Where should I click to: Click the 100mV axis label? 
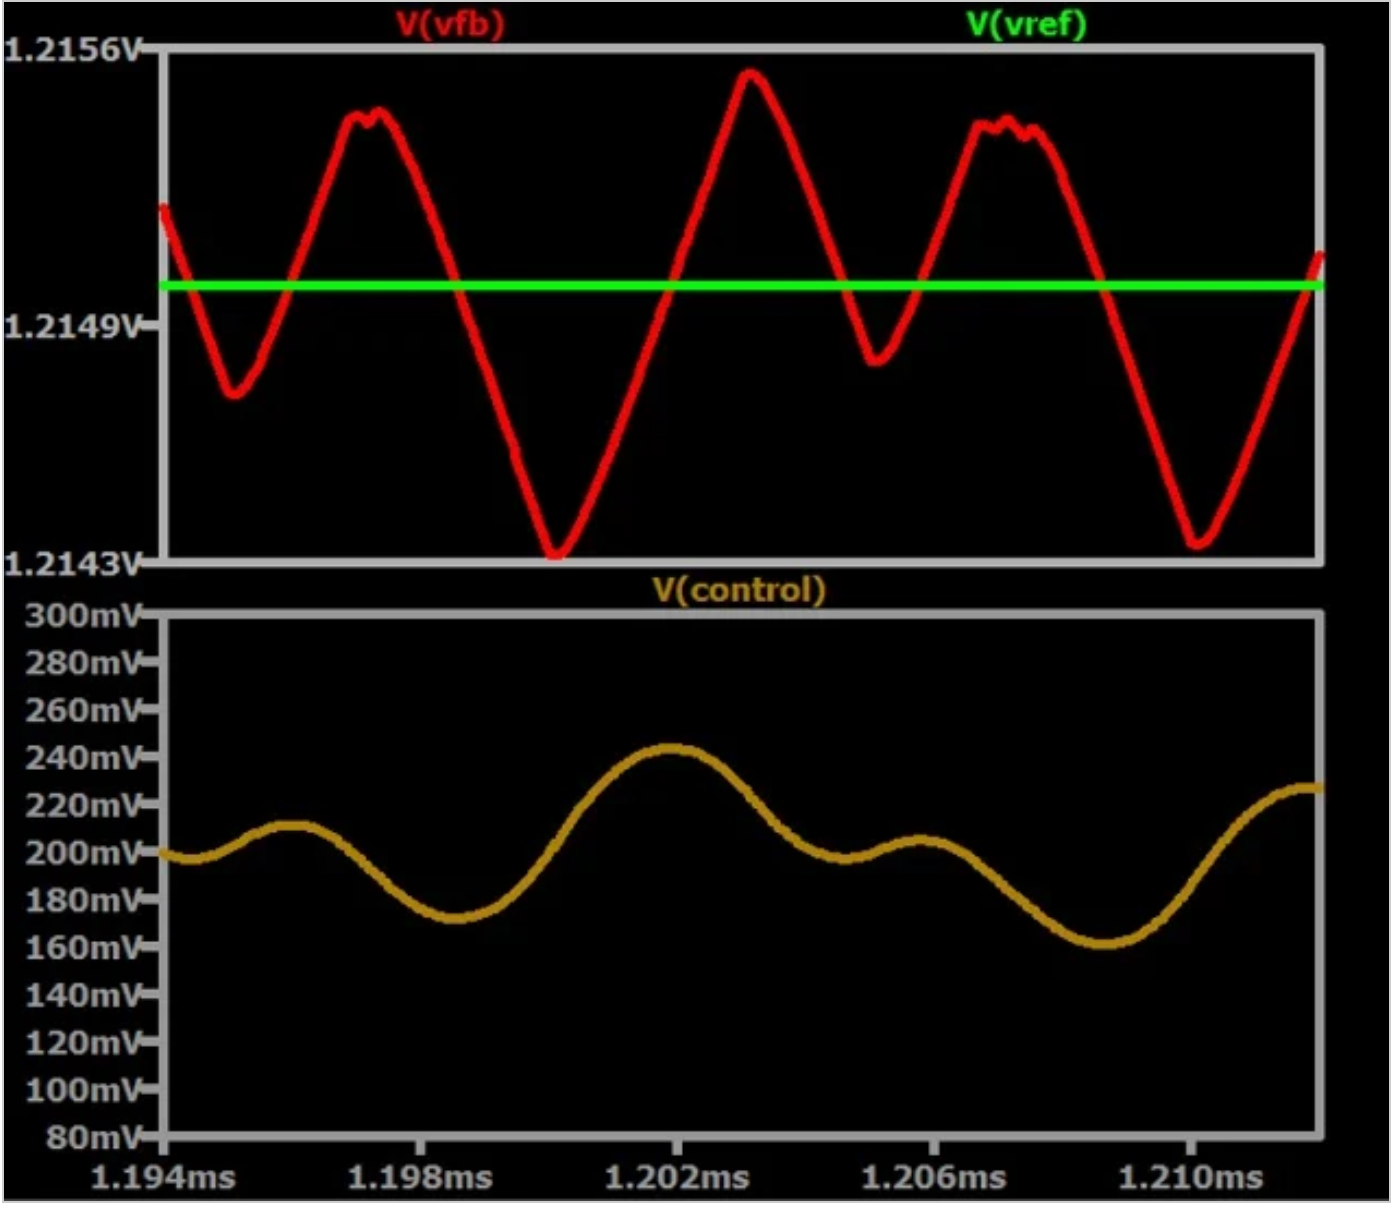[x=85, y=1089]
